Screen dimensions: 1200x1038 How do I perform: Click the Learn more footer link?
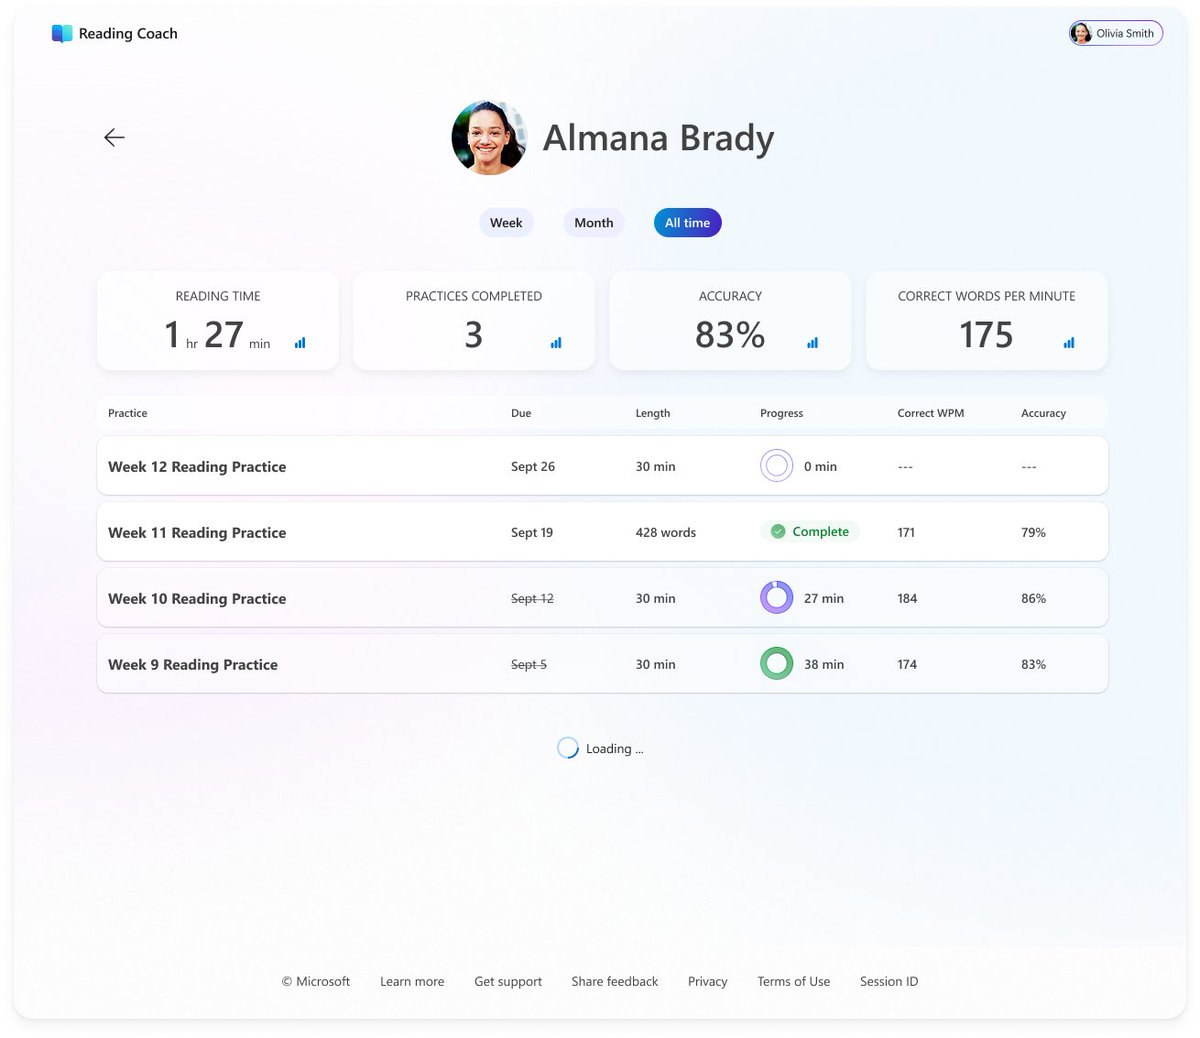[412, 981]
